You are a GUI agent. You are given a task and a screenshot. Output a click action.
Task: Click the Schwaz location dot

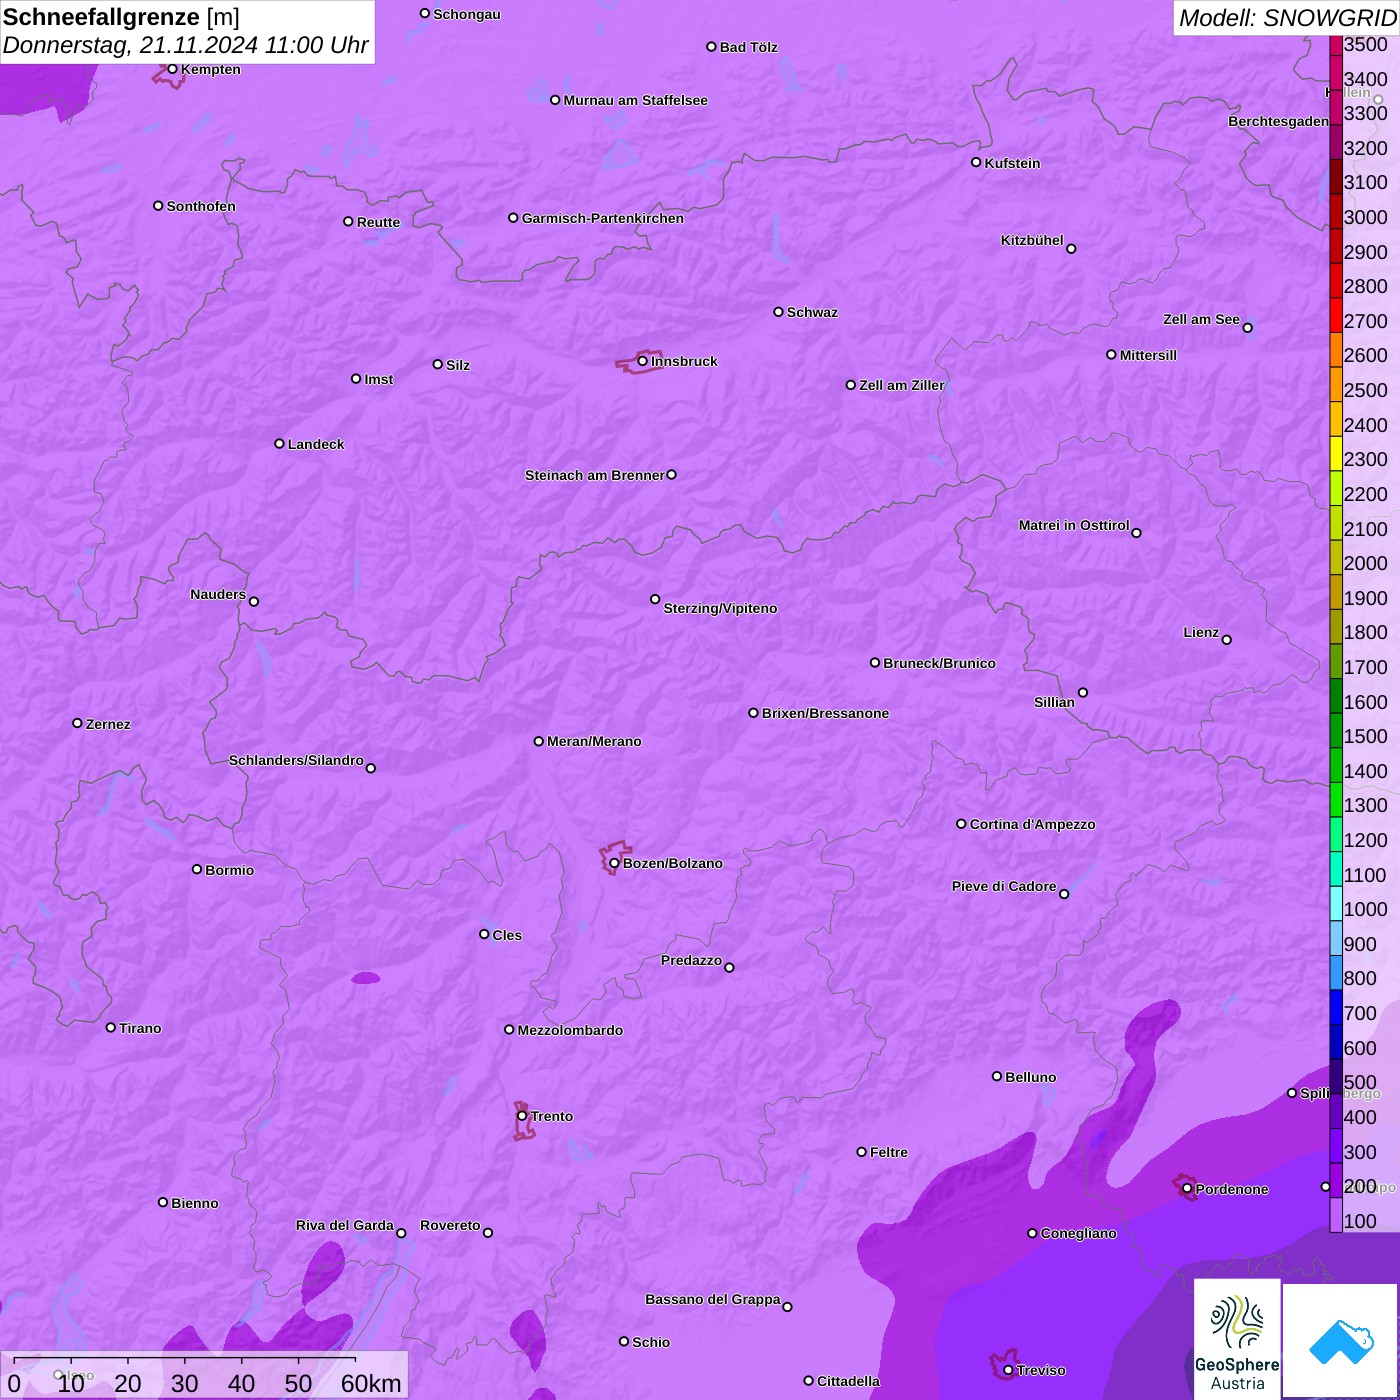[x=779, y=312]
